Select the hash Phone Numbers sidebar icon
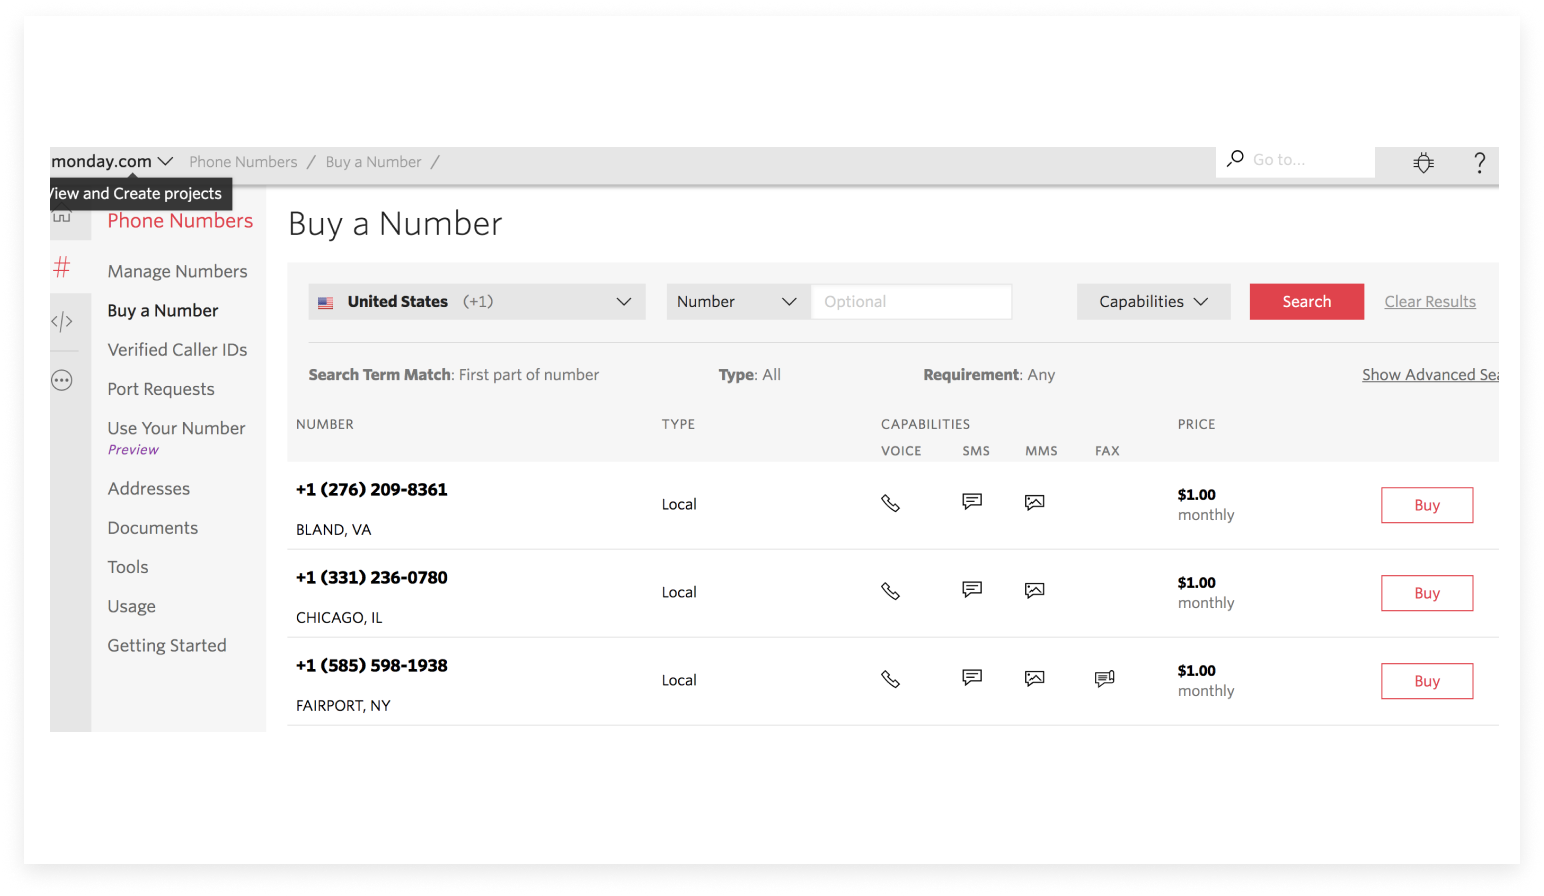This screenshot has height=896, width=1544. pyautogui.click(x=61, y=268)
